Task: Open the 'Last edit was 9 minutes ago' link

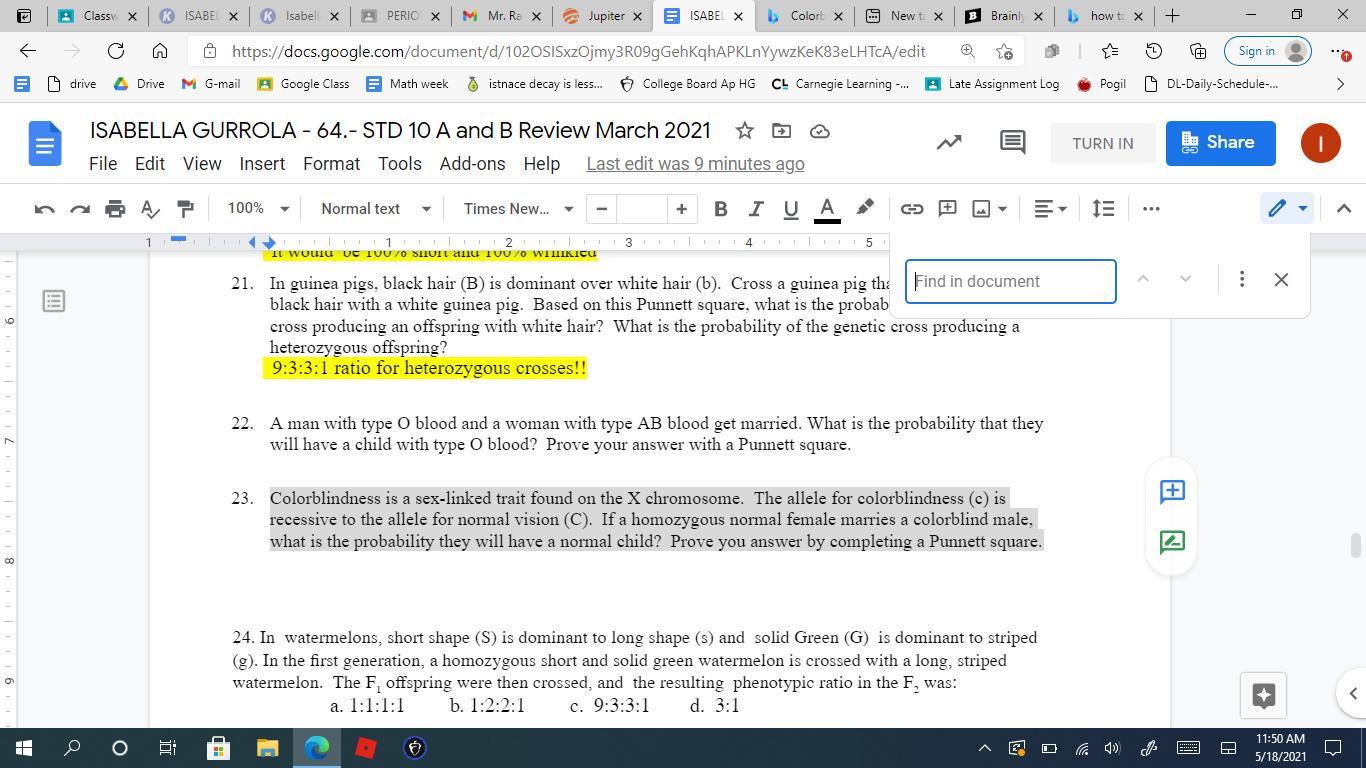Action: click(695, 164)
